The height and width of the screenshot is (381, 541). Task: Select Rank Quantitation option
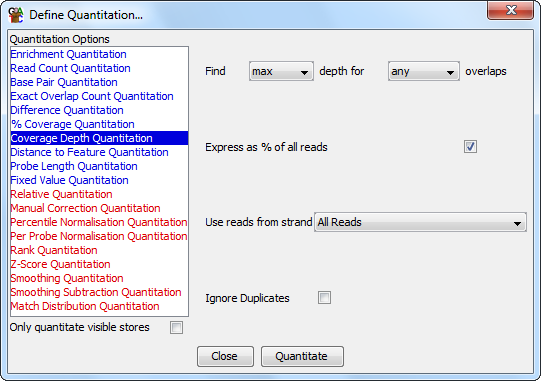tap(99, 250)
